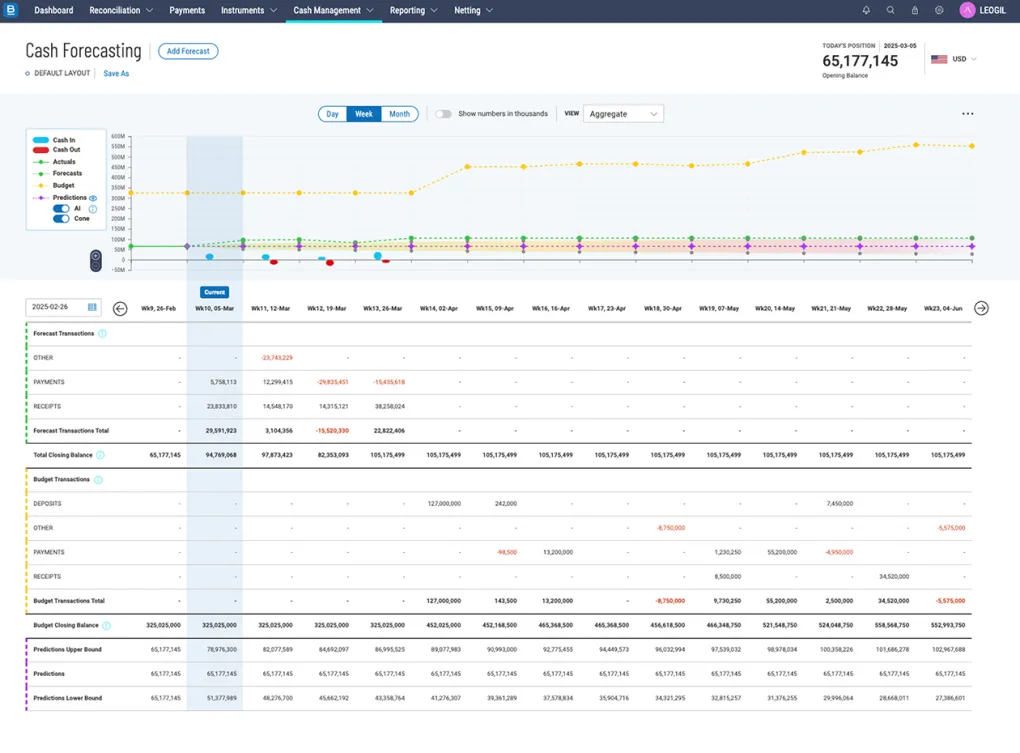Turn off the AI predictions toggle
This screenshot has width=1020, height=753.
click(61, 209)
